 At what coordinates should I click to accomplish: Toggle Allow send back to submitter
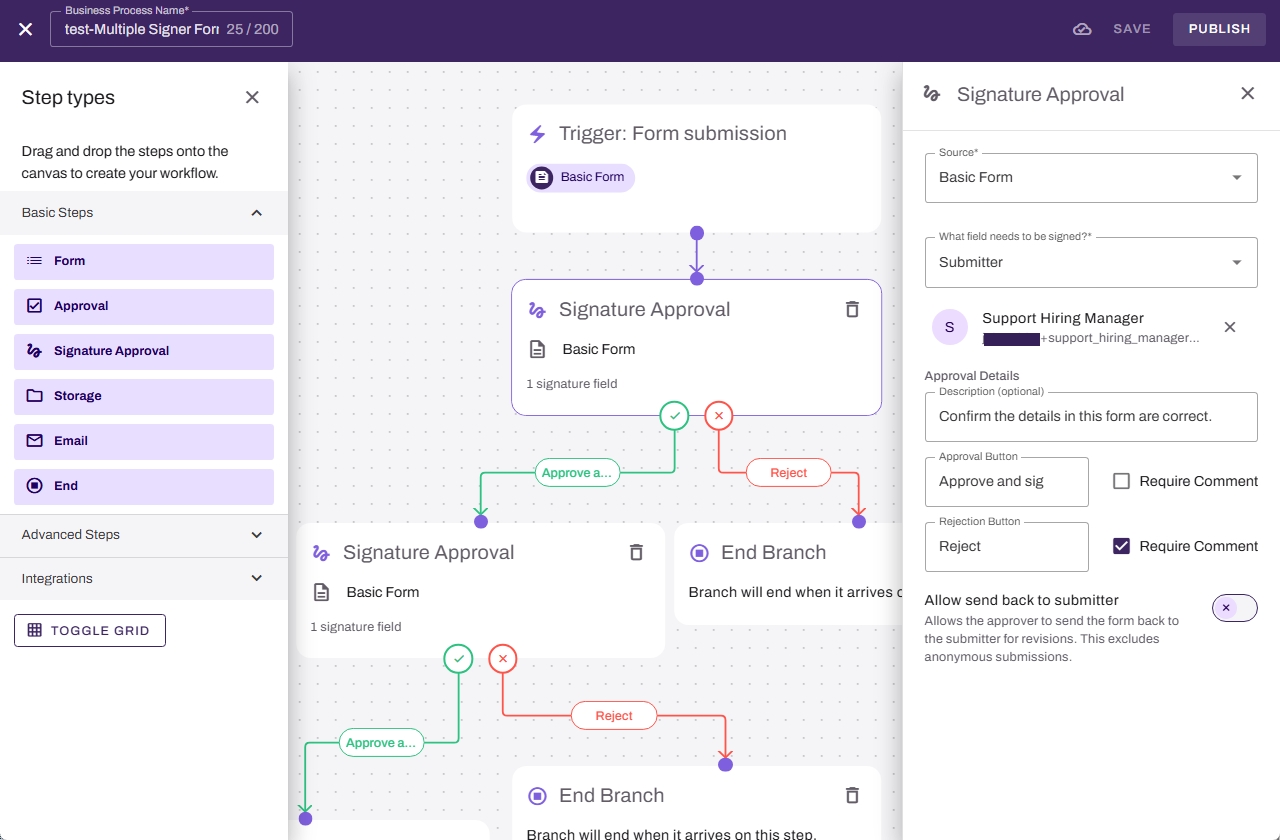pos(1234,608)
